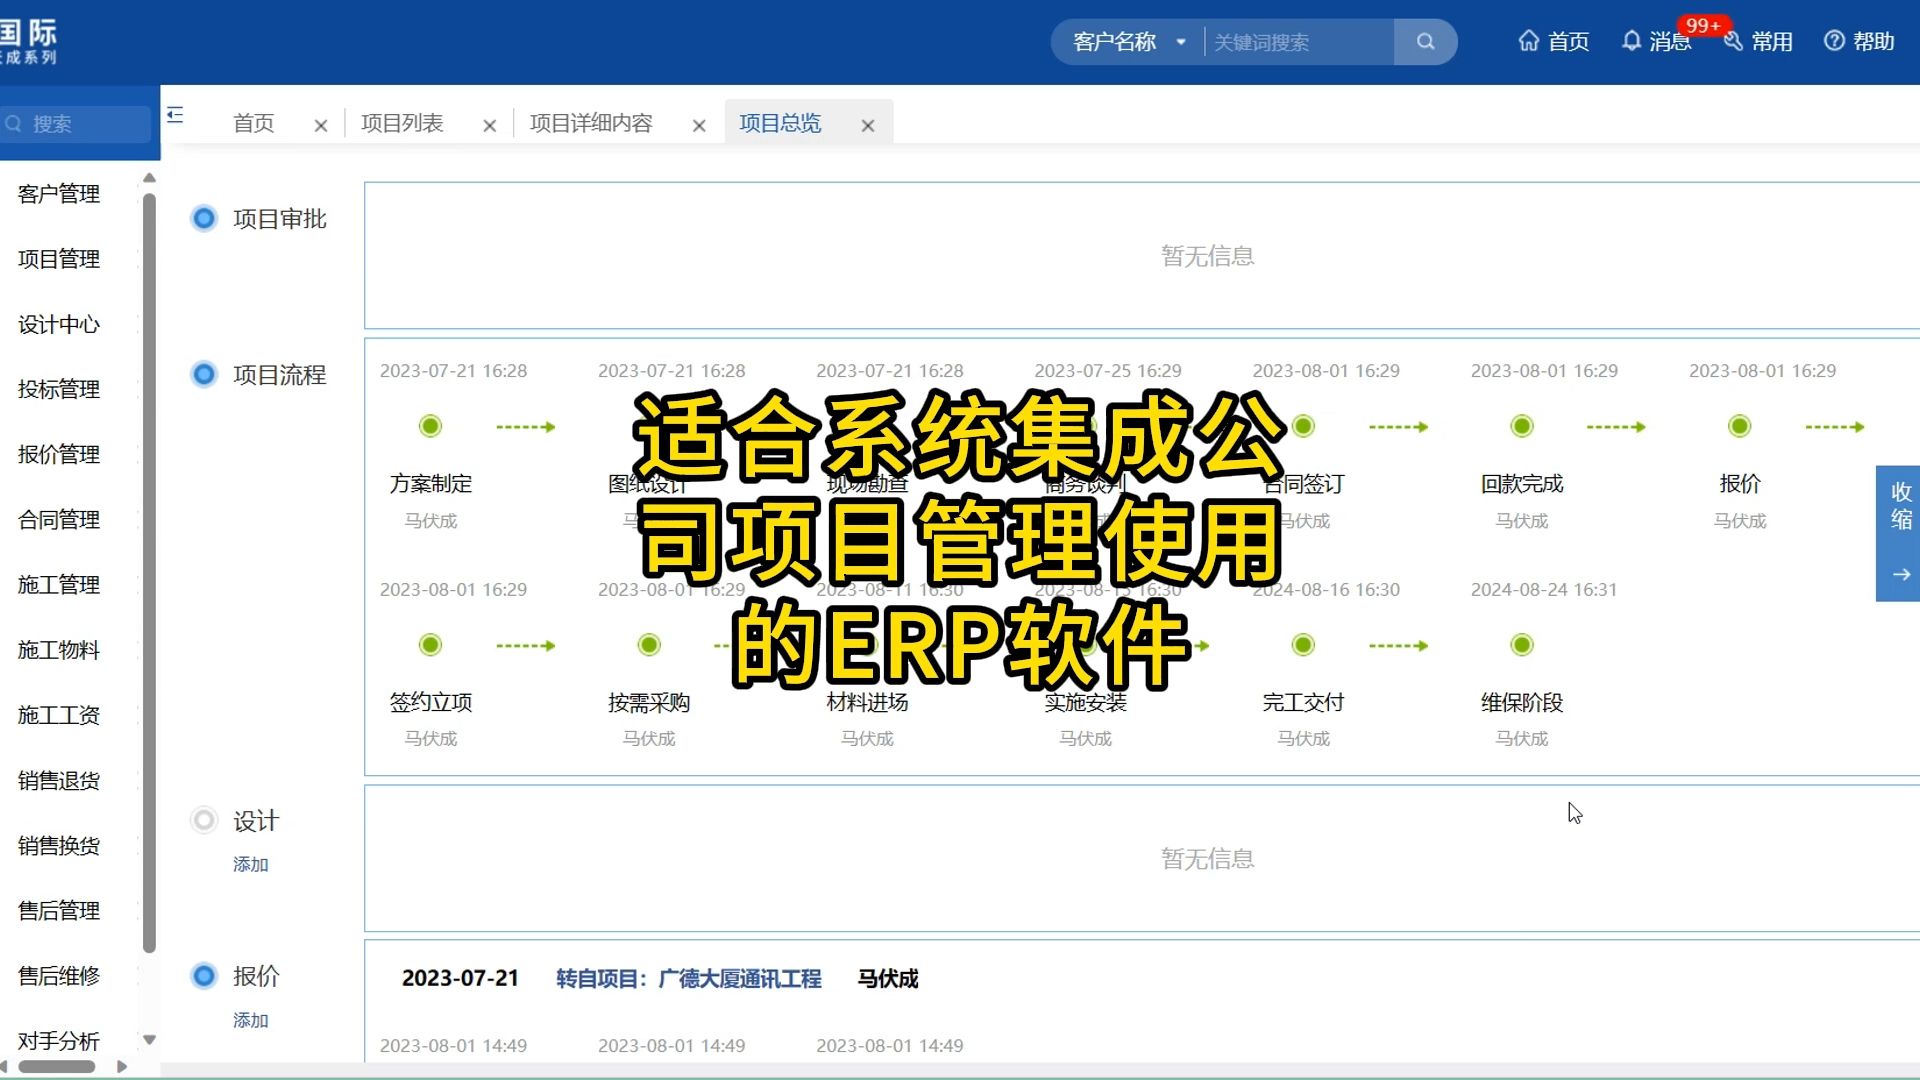Open 对手分析 in the sidebar
1920x1080 pixels.
(x=59, y=1041)
